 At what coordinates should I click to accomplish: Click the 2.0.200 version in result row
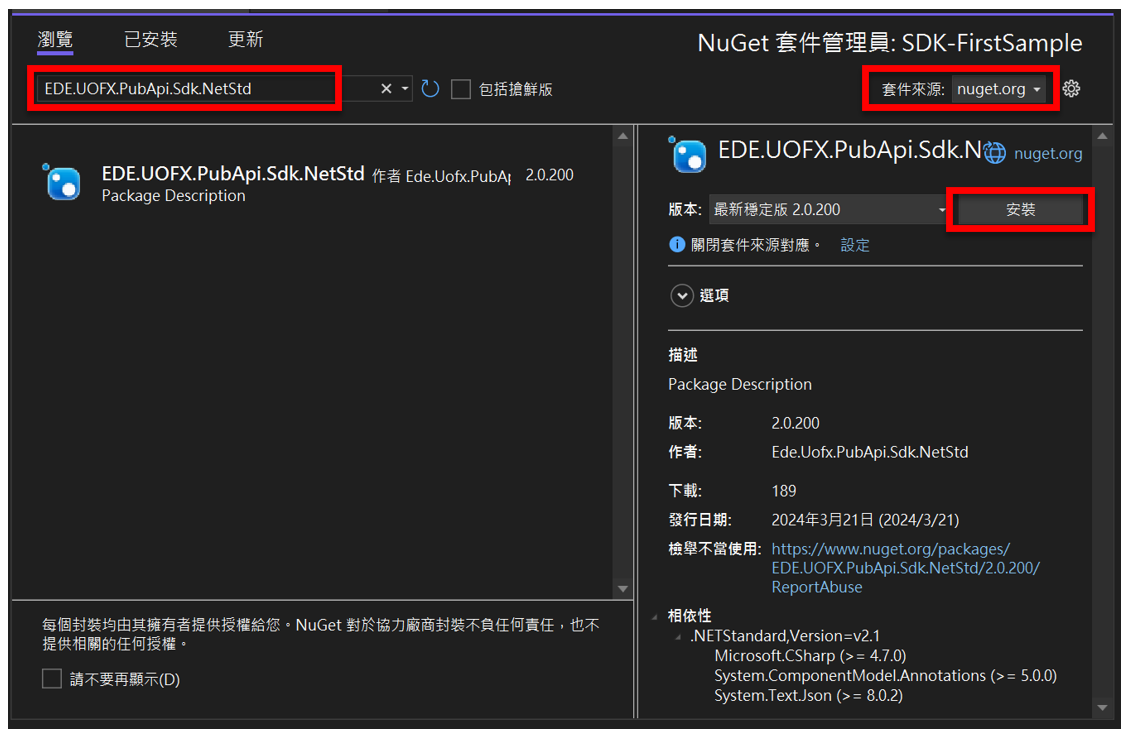coord(549,175)
